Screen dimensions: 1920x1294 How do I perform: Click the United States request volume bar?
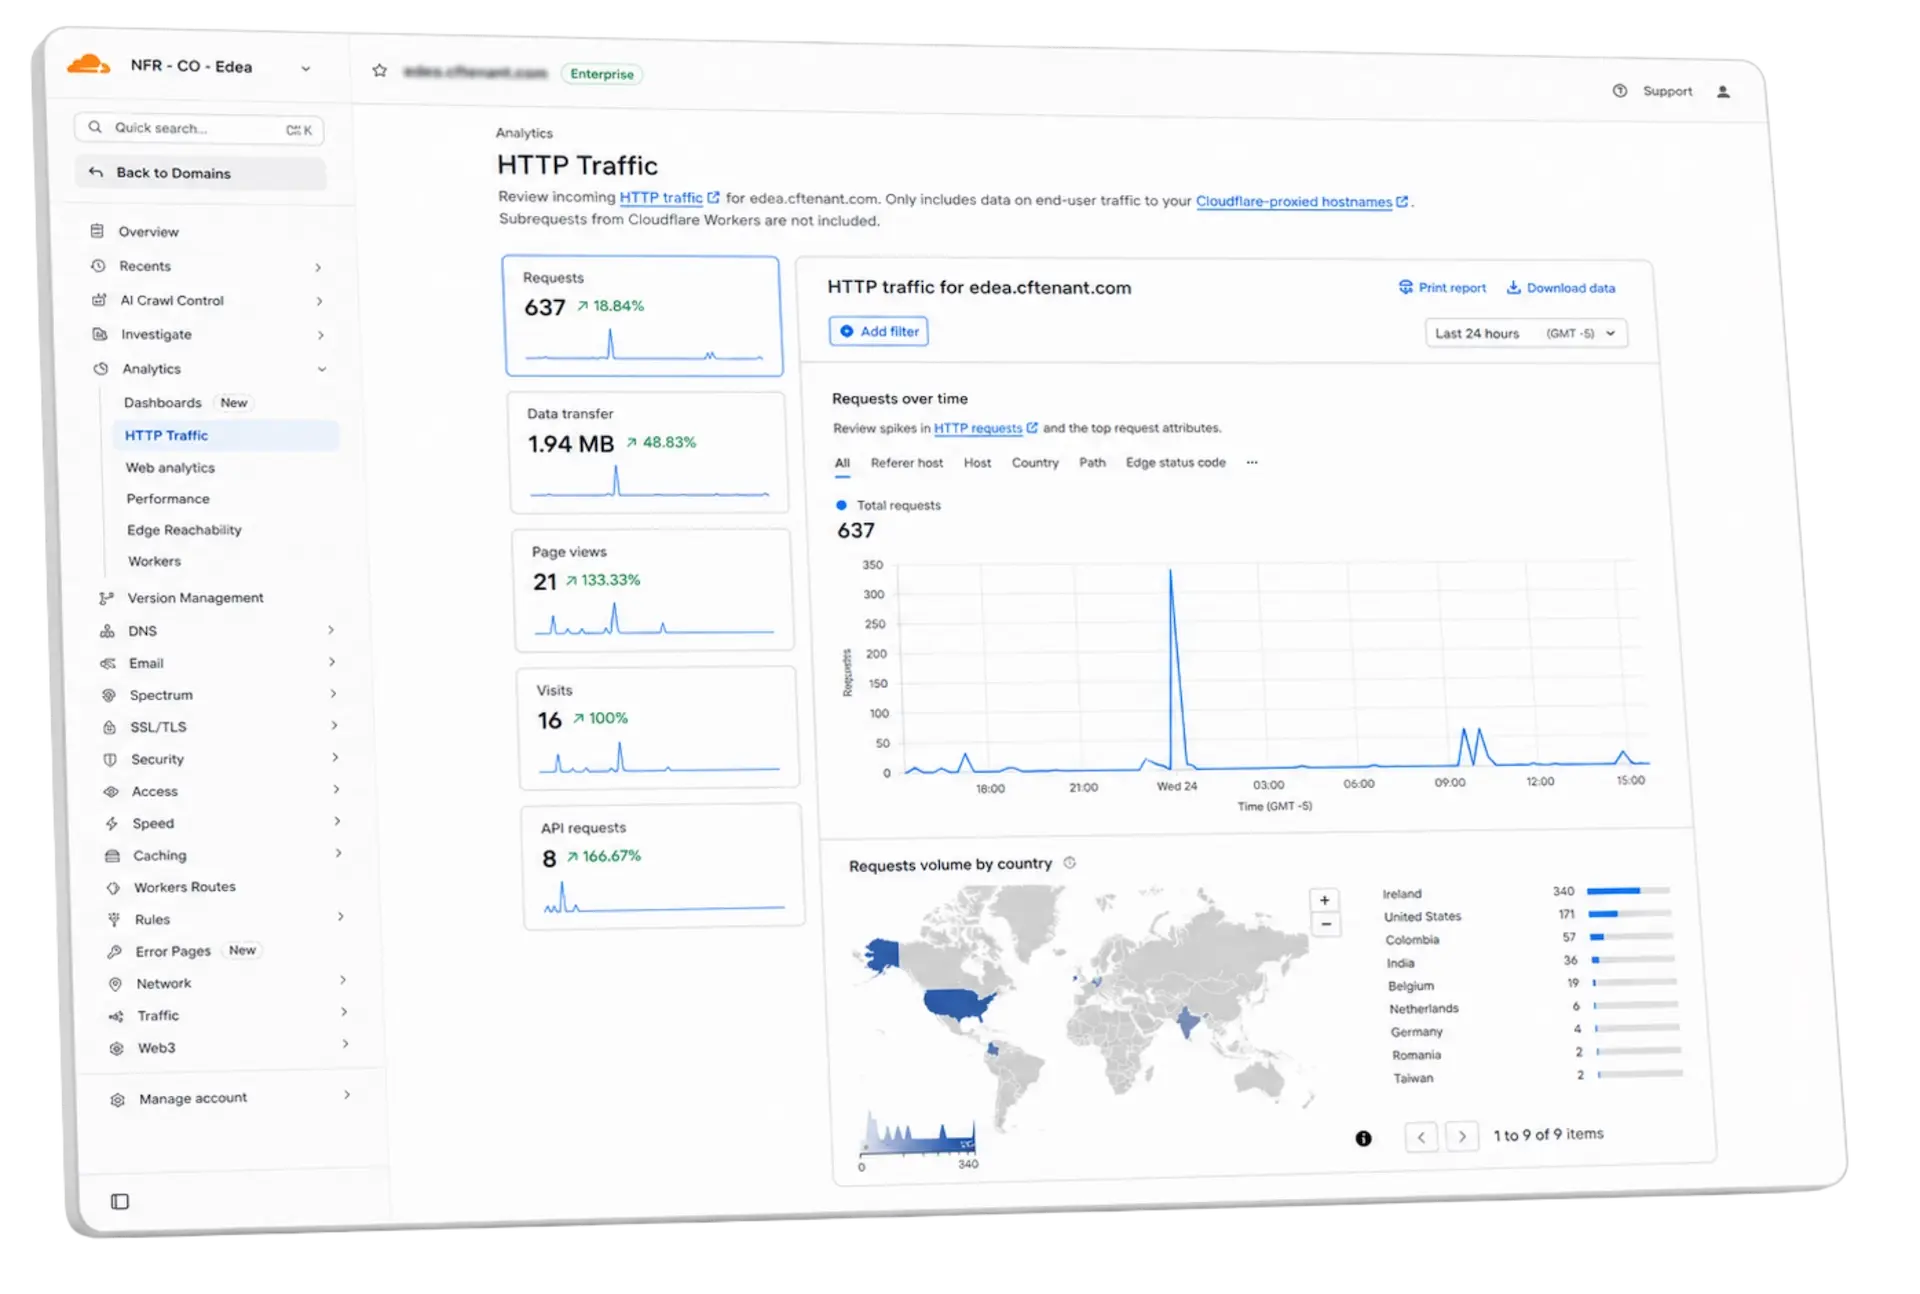click(x=1630, y=914)
